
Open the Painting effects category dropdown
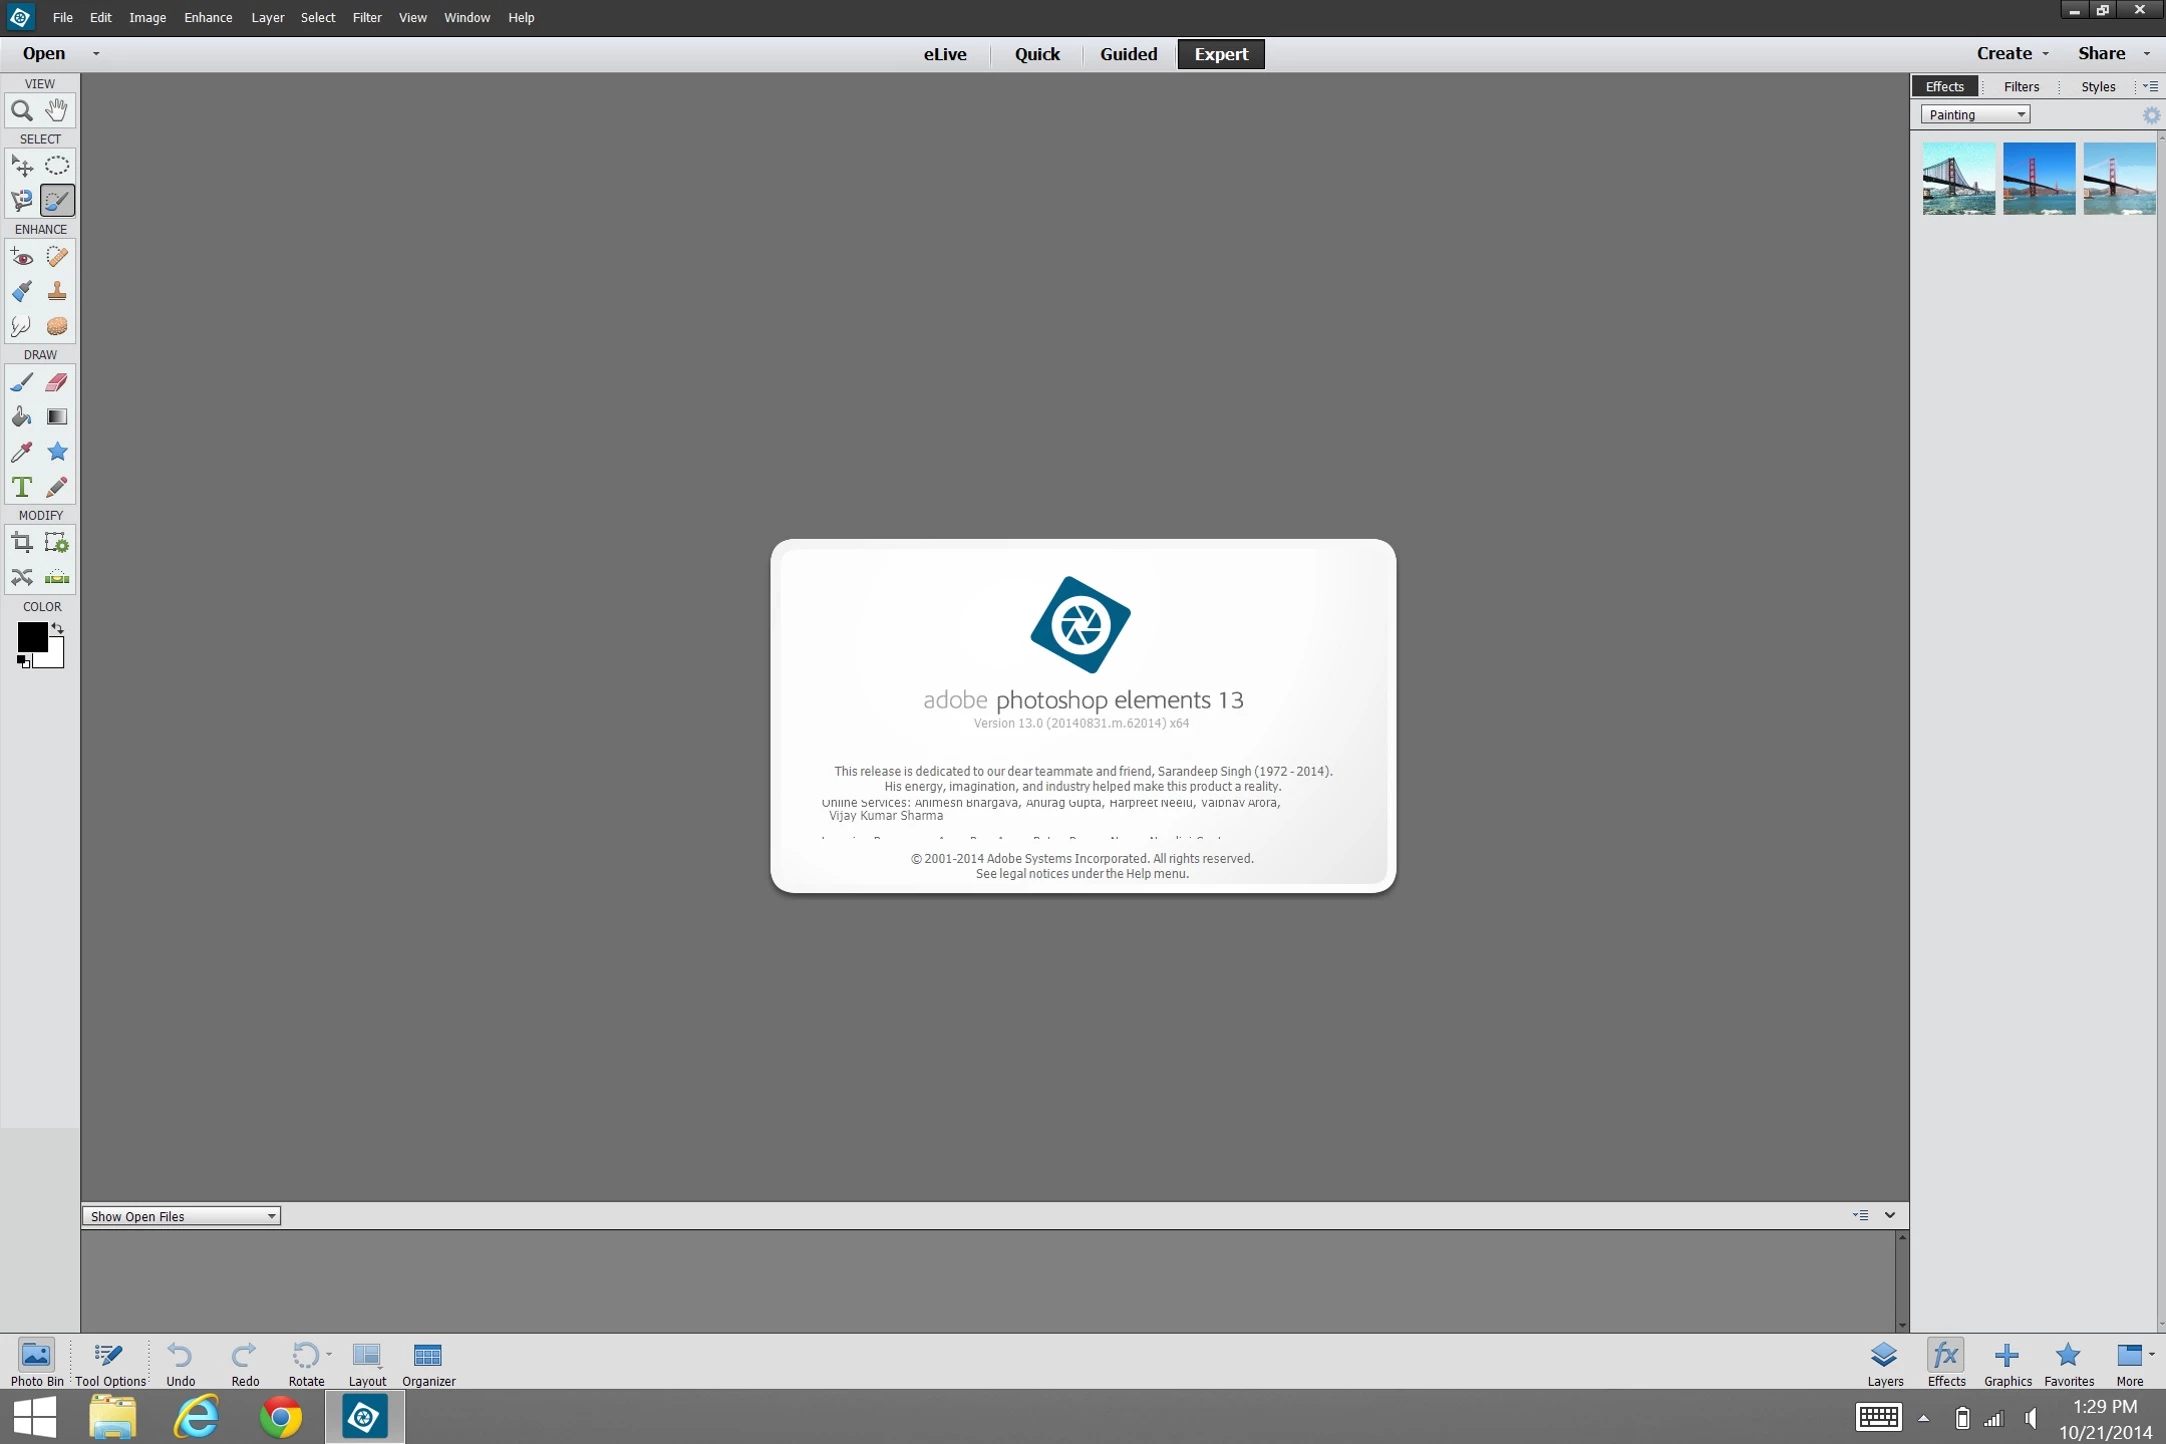(1975, 115)
